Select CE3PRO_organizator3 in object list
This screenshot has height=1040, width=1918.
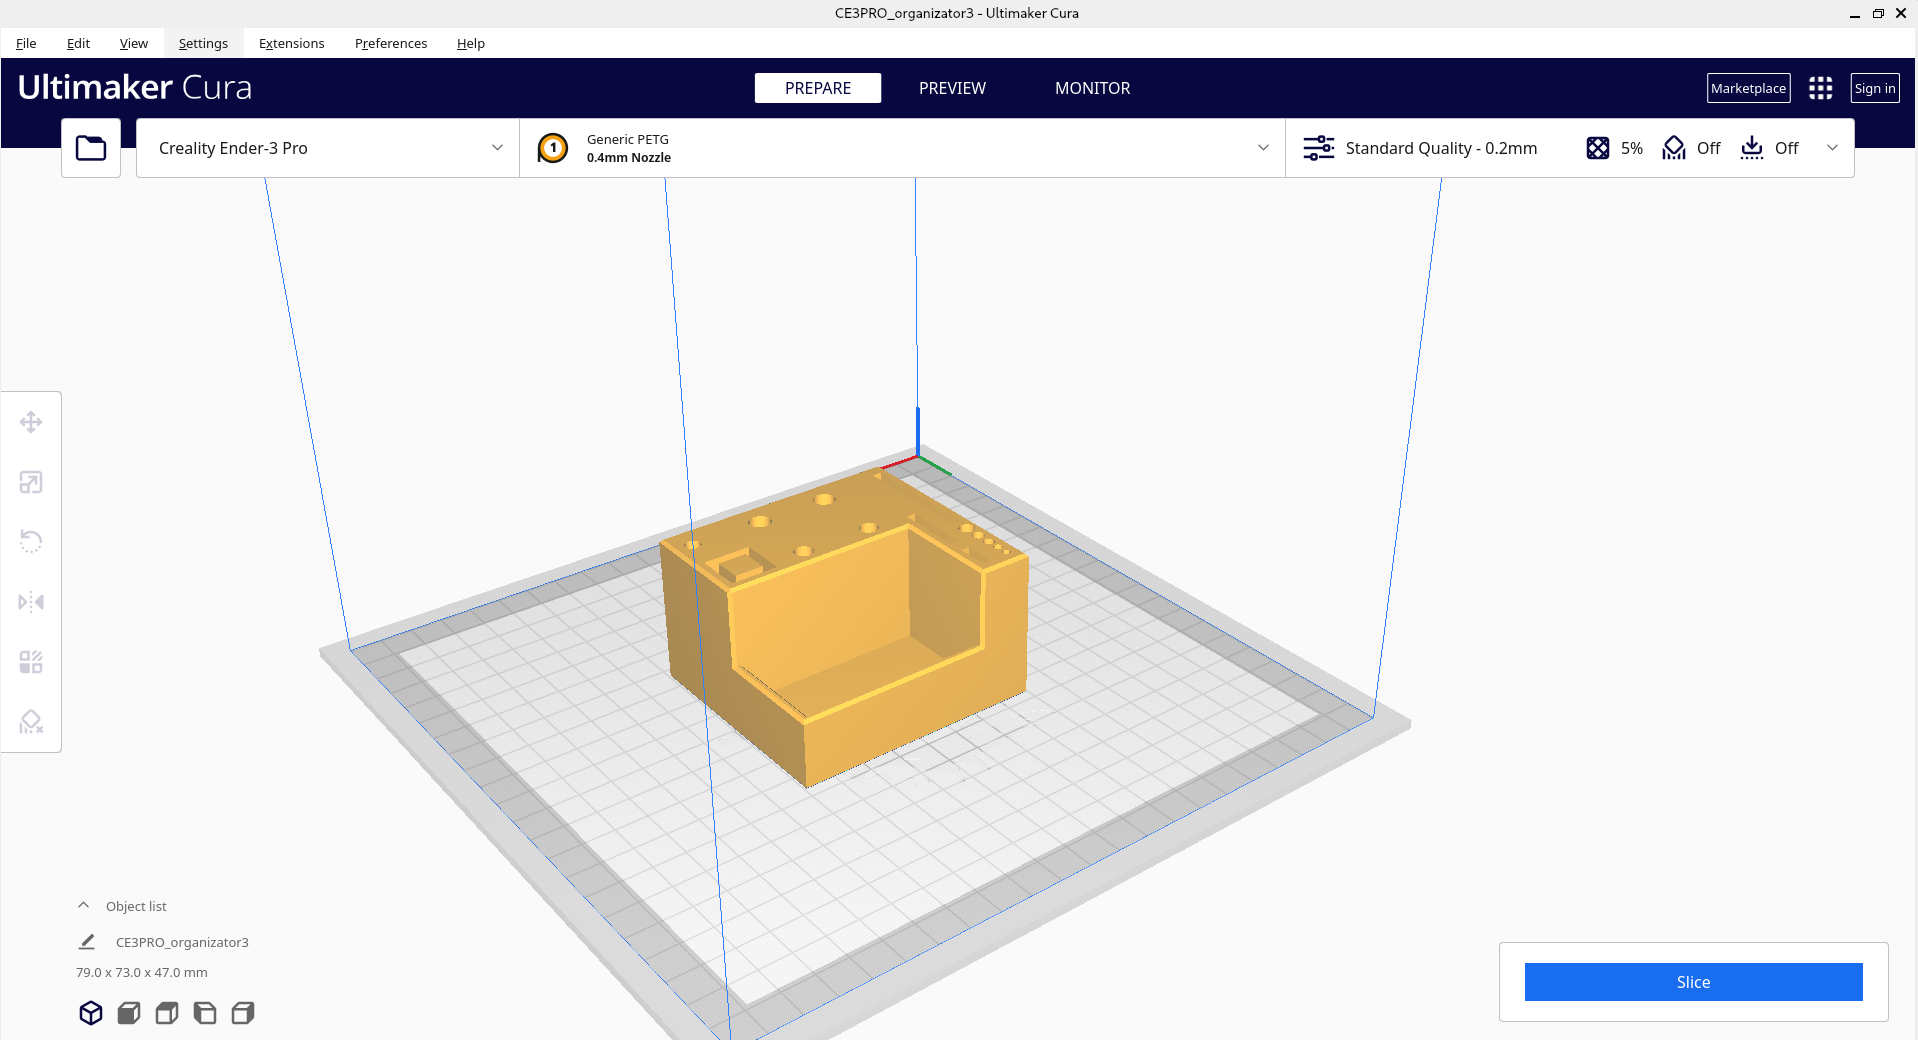pyautogui.click(x=182, y=942)
